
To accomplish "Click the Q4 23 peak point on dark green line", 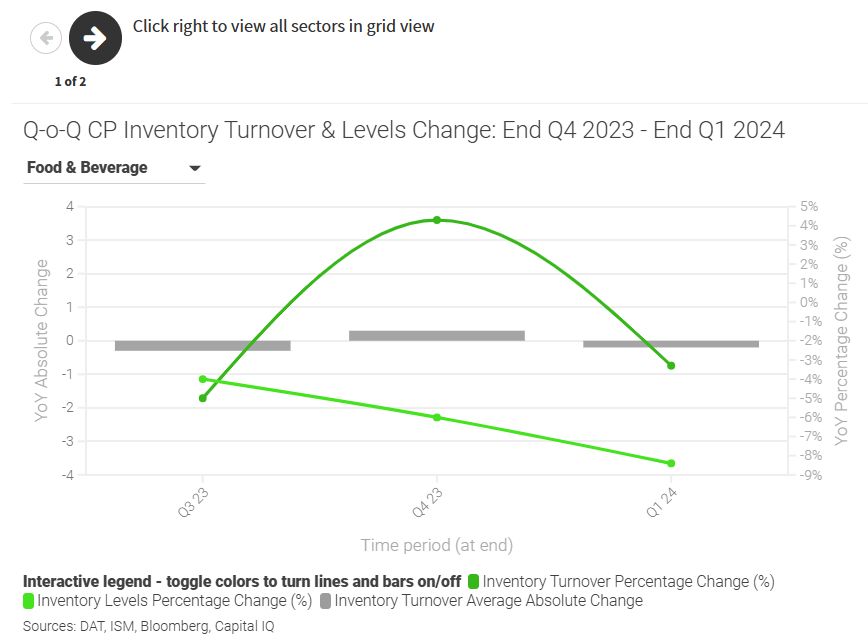I will [437, 220].
